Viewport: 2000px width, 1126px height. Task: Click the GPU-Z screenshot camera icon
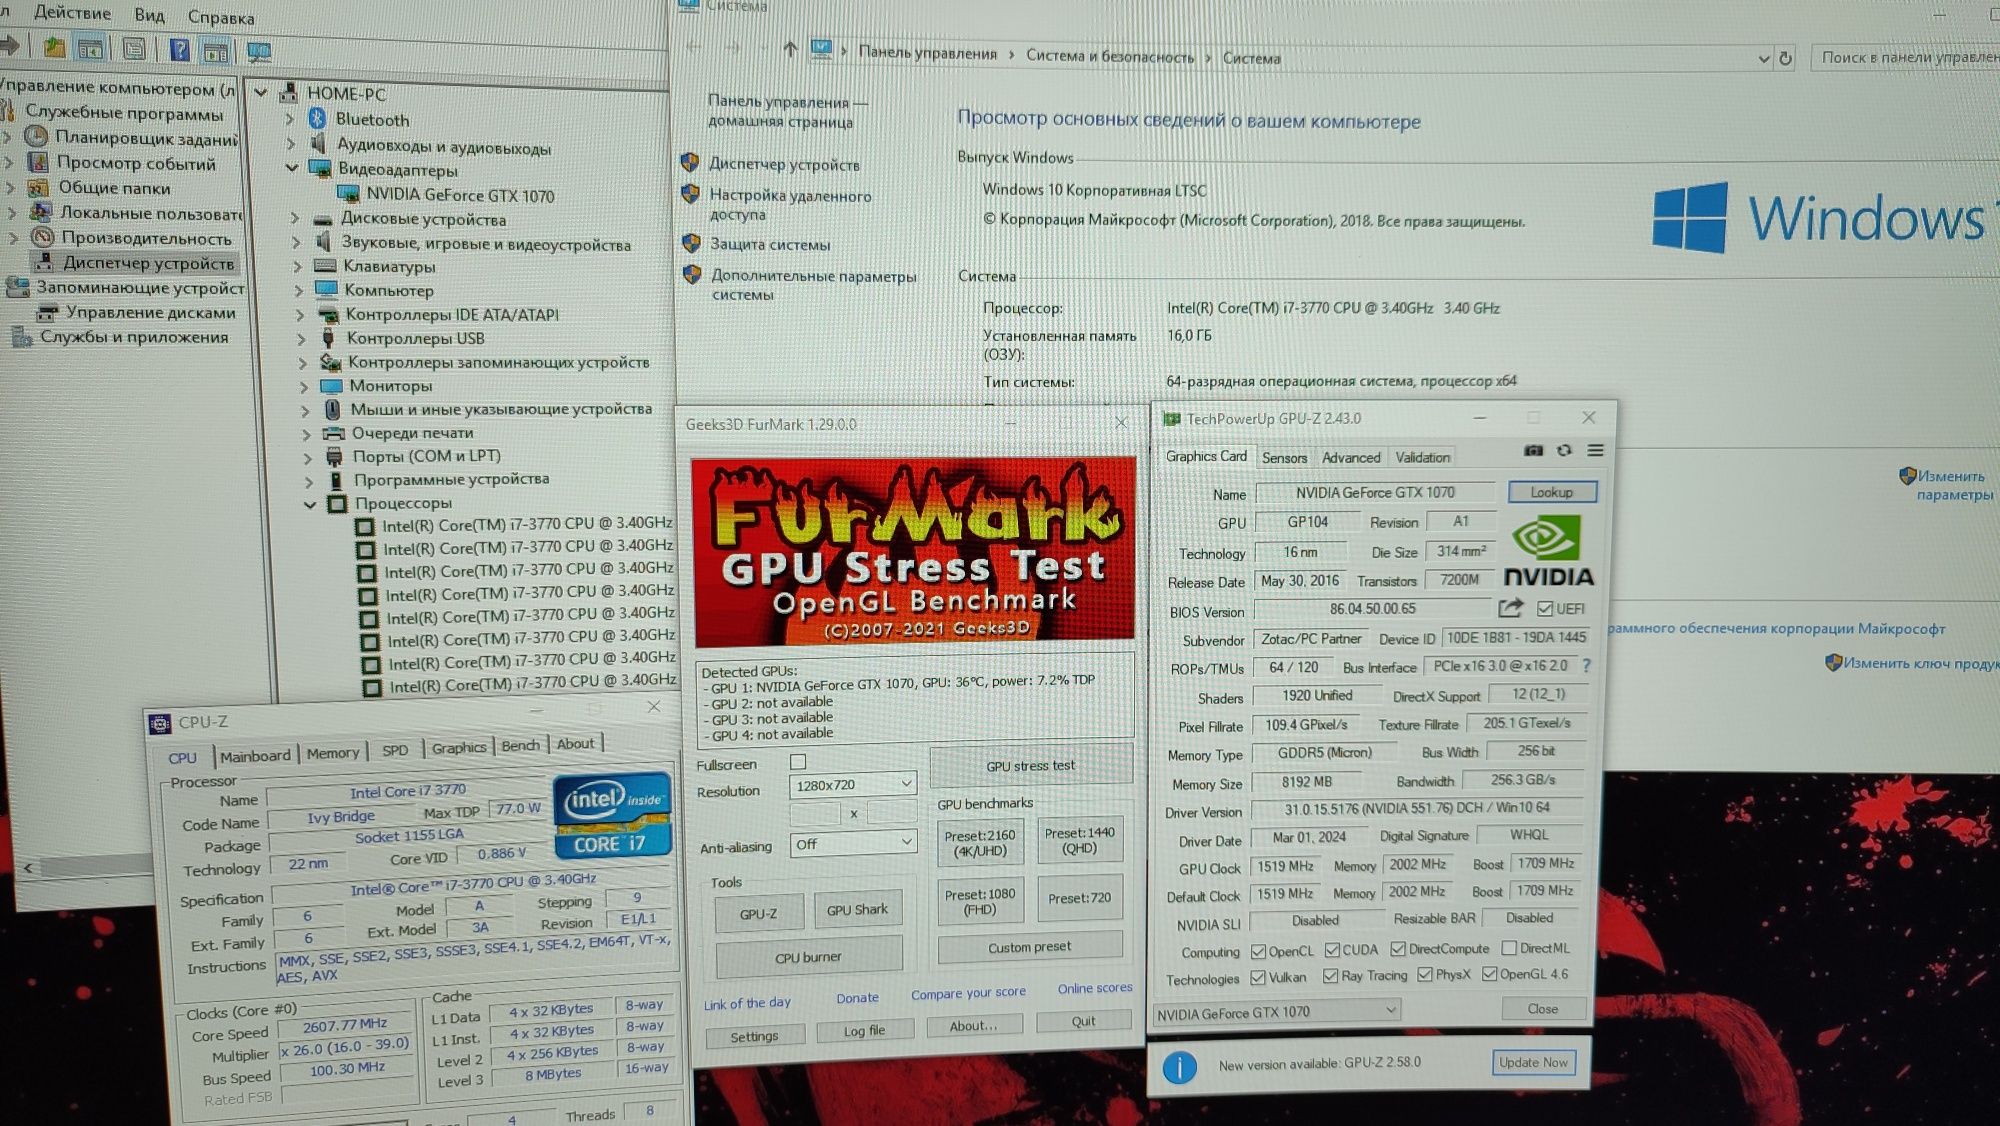coord(1533,451)
